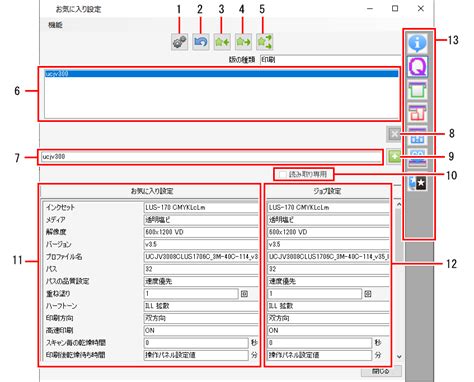The image size is (474, 382).
Task: Open the purple Q quality sidebar icon
Action: tap(417, 66)
